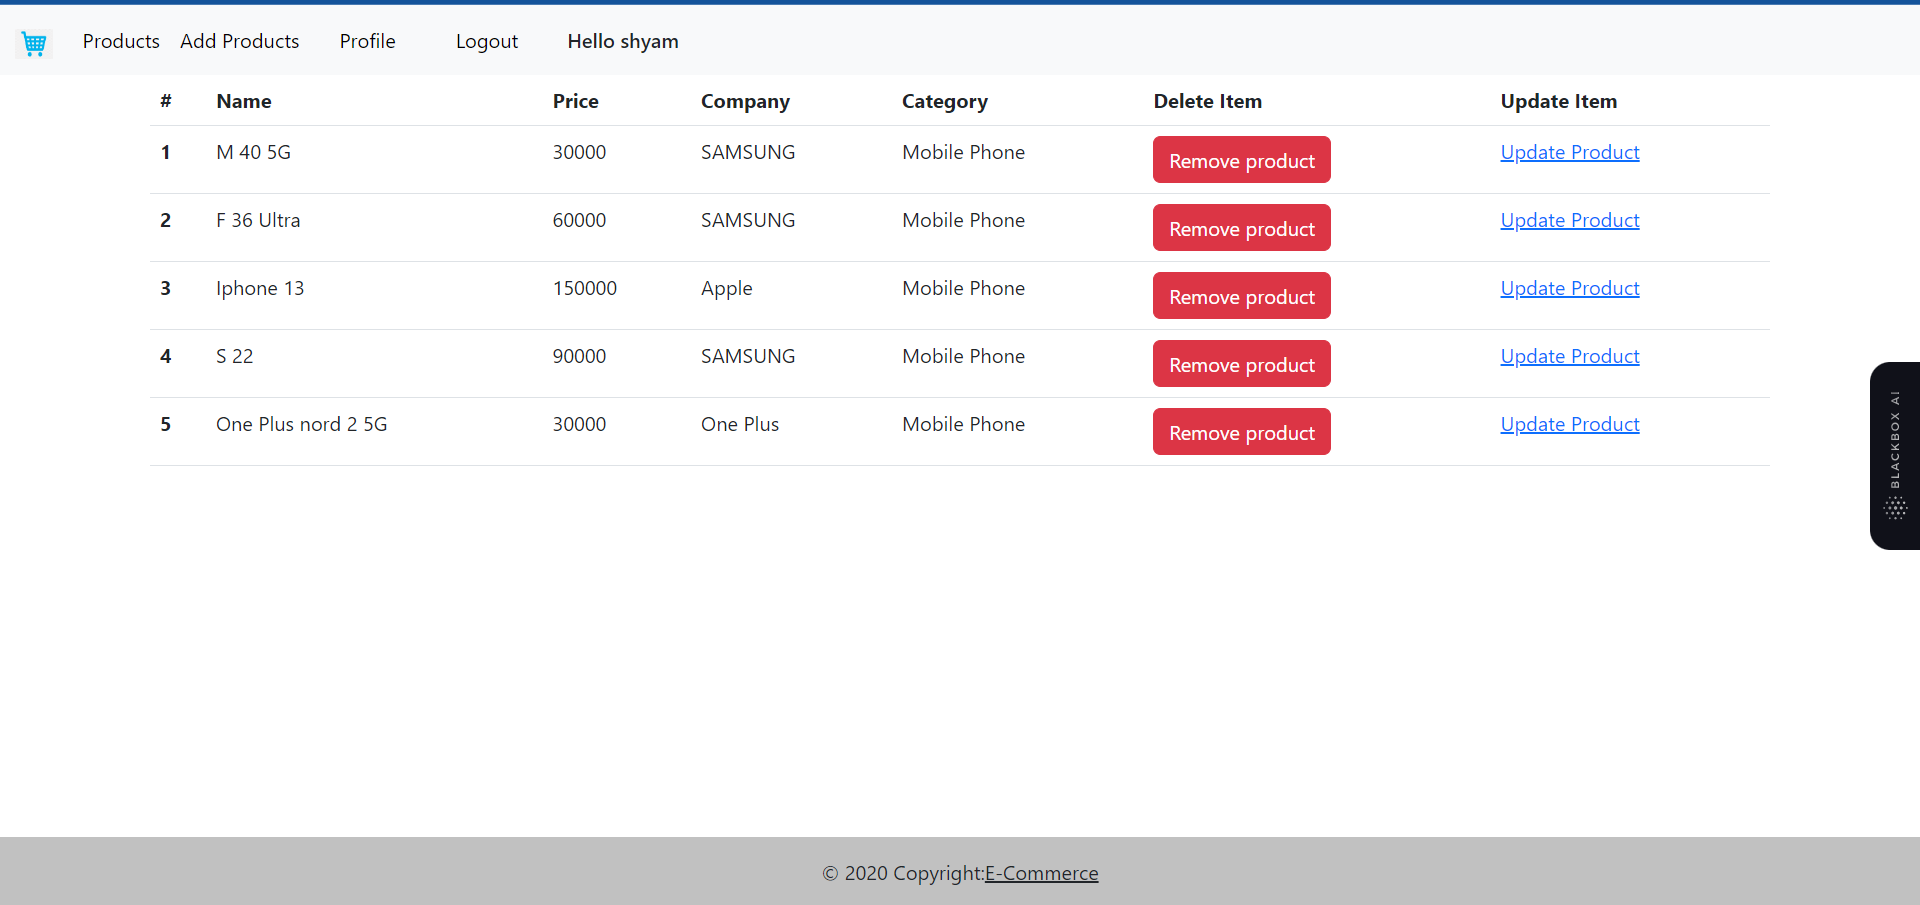Click the Hello shyam greeting
The height and width of the screenshot is (905, 1920).
622,41
